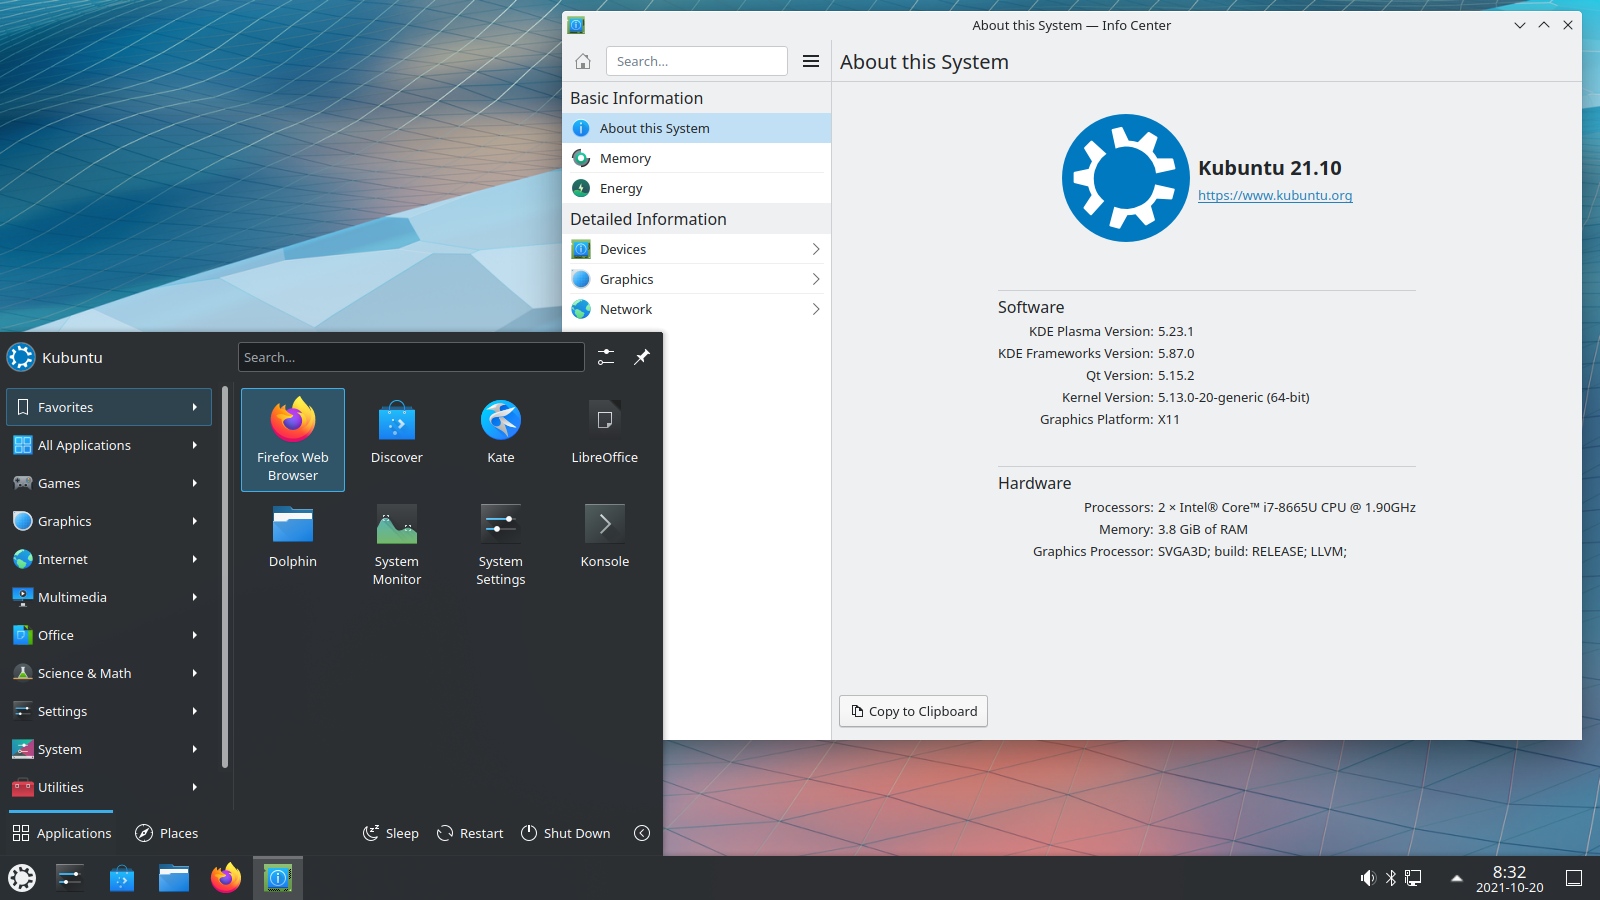Open the Info Center hamburger menu
The height and width of the screenshot is (900, 1600).
[811, 61]
